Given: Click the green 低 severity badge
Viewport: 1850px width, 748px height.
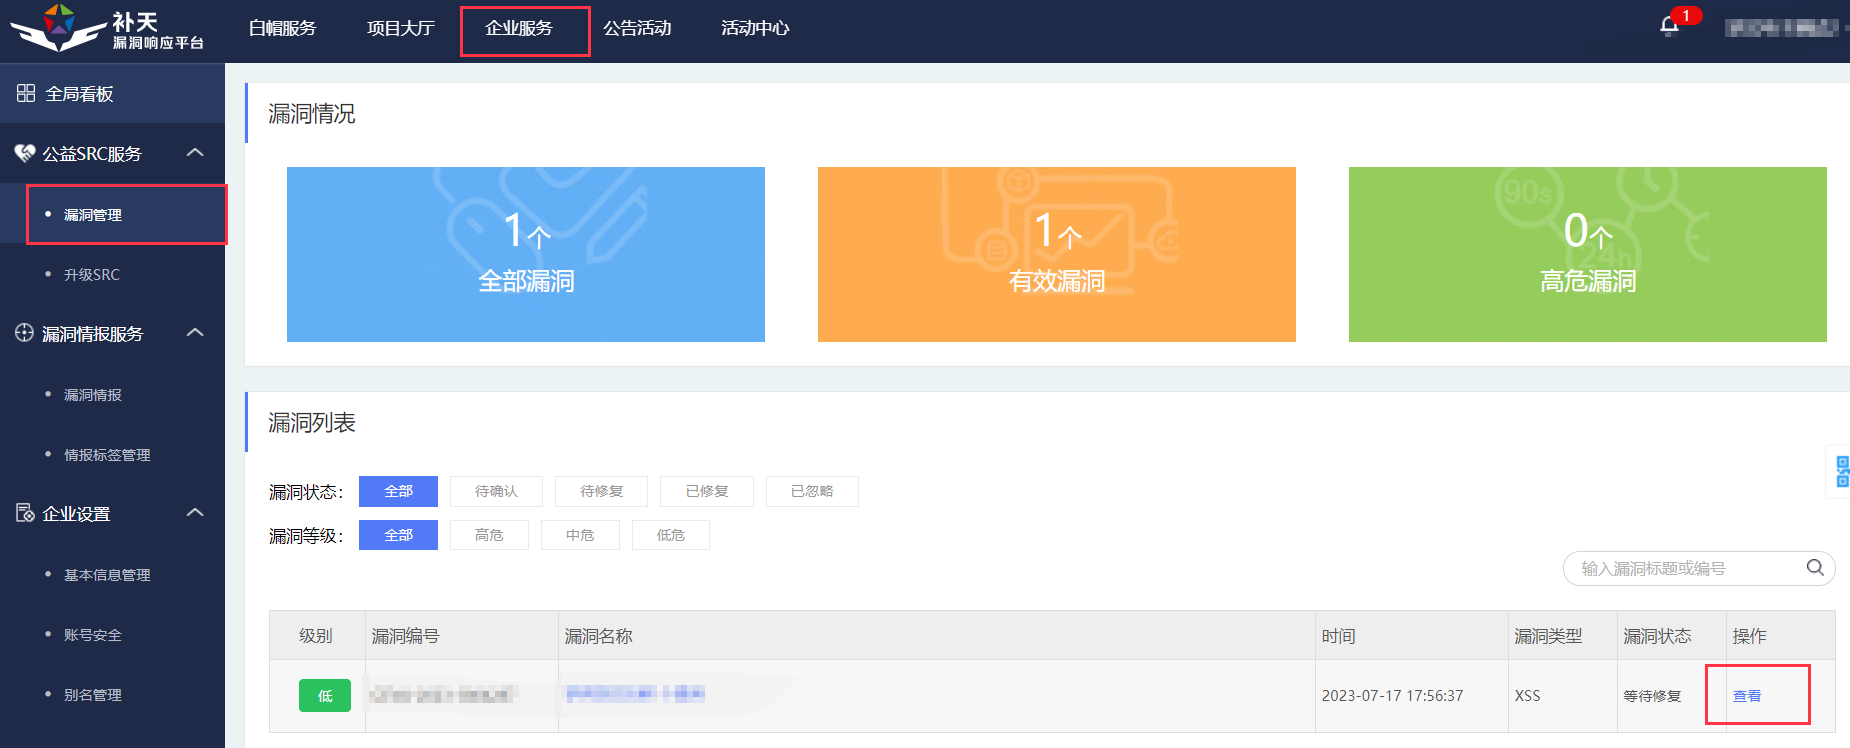Looking at the screenshot, I should tap(325, 696).
